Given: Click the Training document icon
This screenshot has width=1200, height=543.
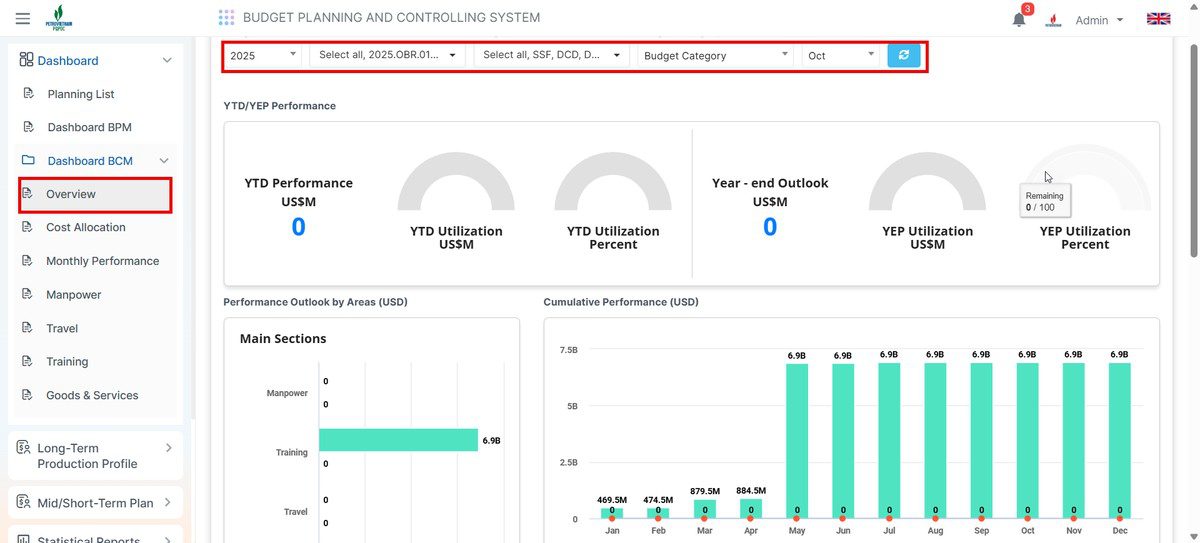Looking at the screenshot, I should click(x=28, y=361).
